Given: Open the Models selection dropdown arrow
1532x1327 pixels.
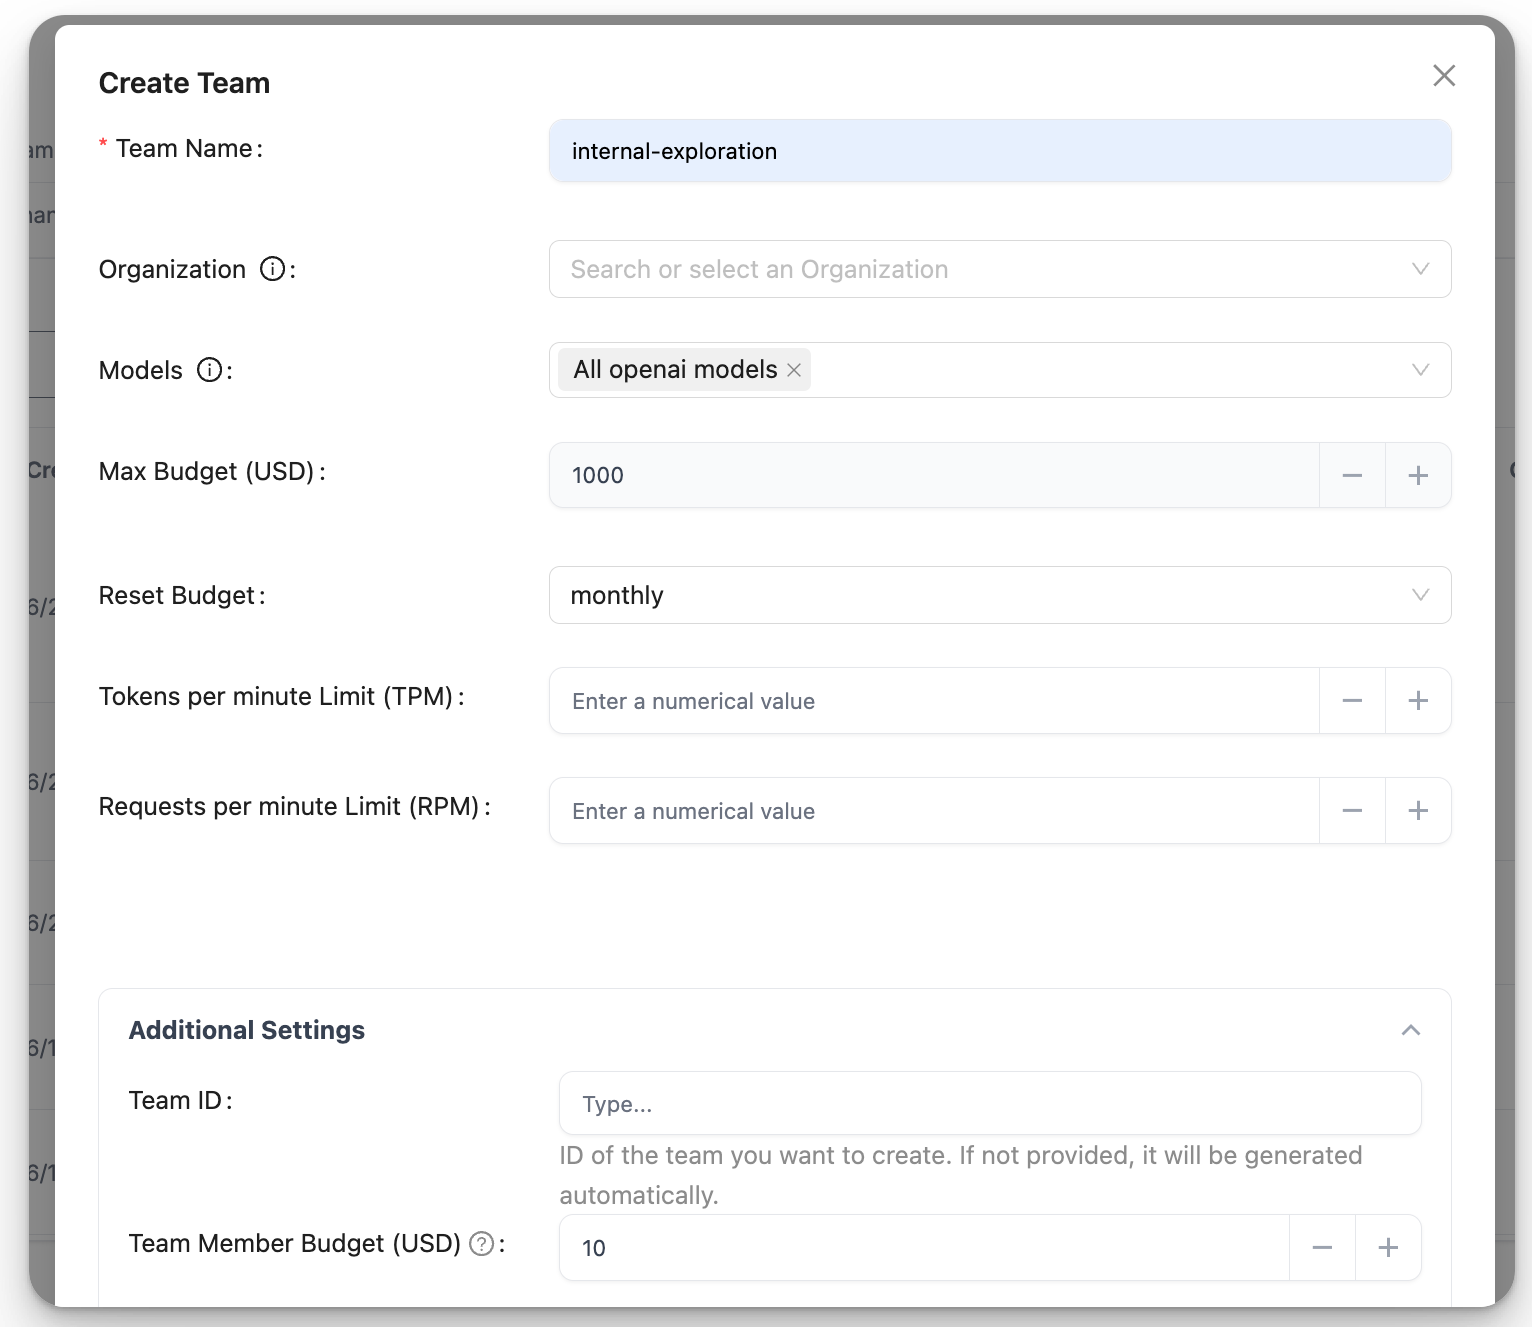Looking at the screenshot, I should pos(1419,370).
